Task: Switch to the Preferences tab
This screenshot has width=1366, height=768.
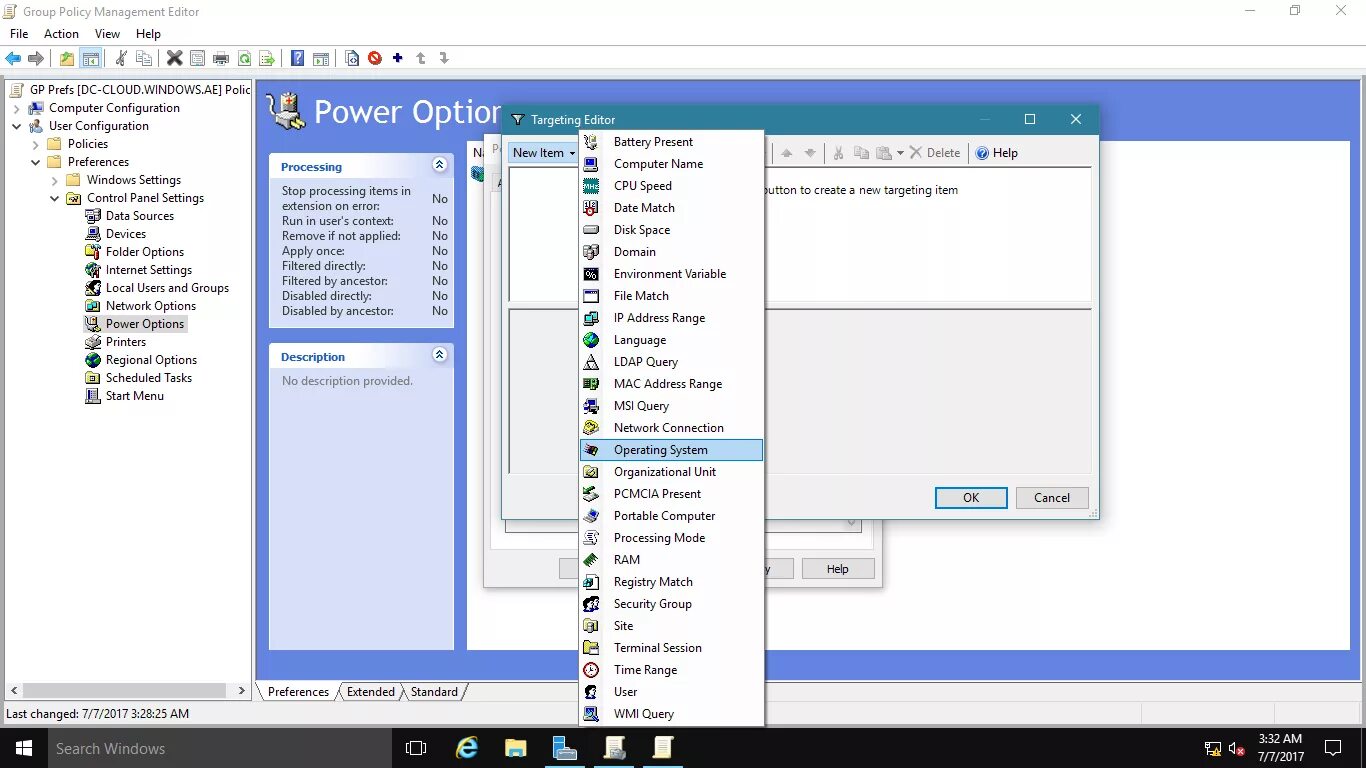Action: coord(298,692)
